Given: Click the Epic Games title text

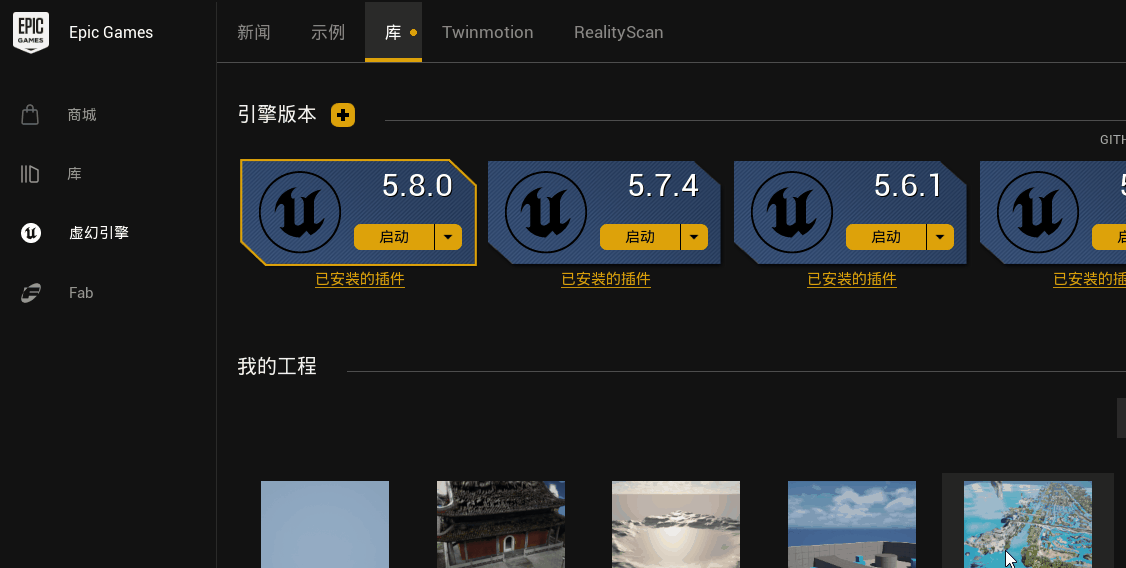Looking at the screenshot, I should [111, 32].
